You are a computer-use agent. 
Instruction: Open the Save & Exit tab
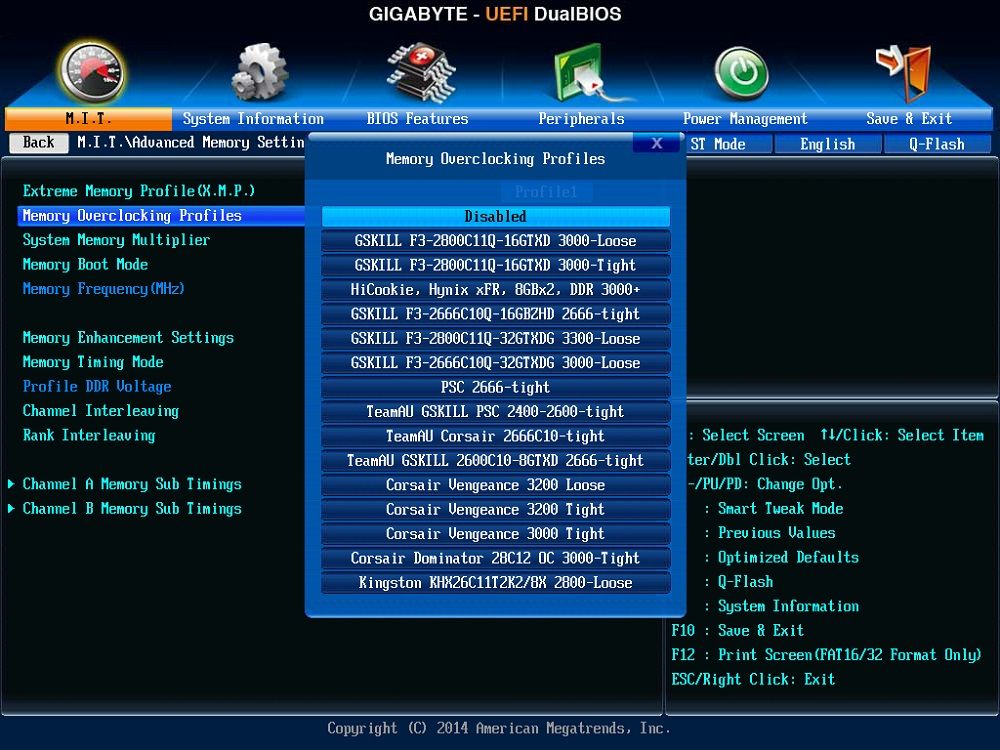coord(909,119)
